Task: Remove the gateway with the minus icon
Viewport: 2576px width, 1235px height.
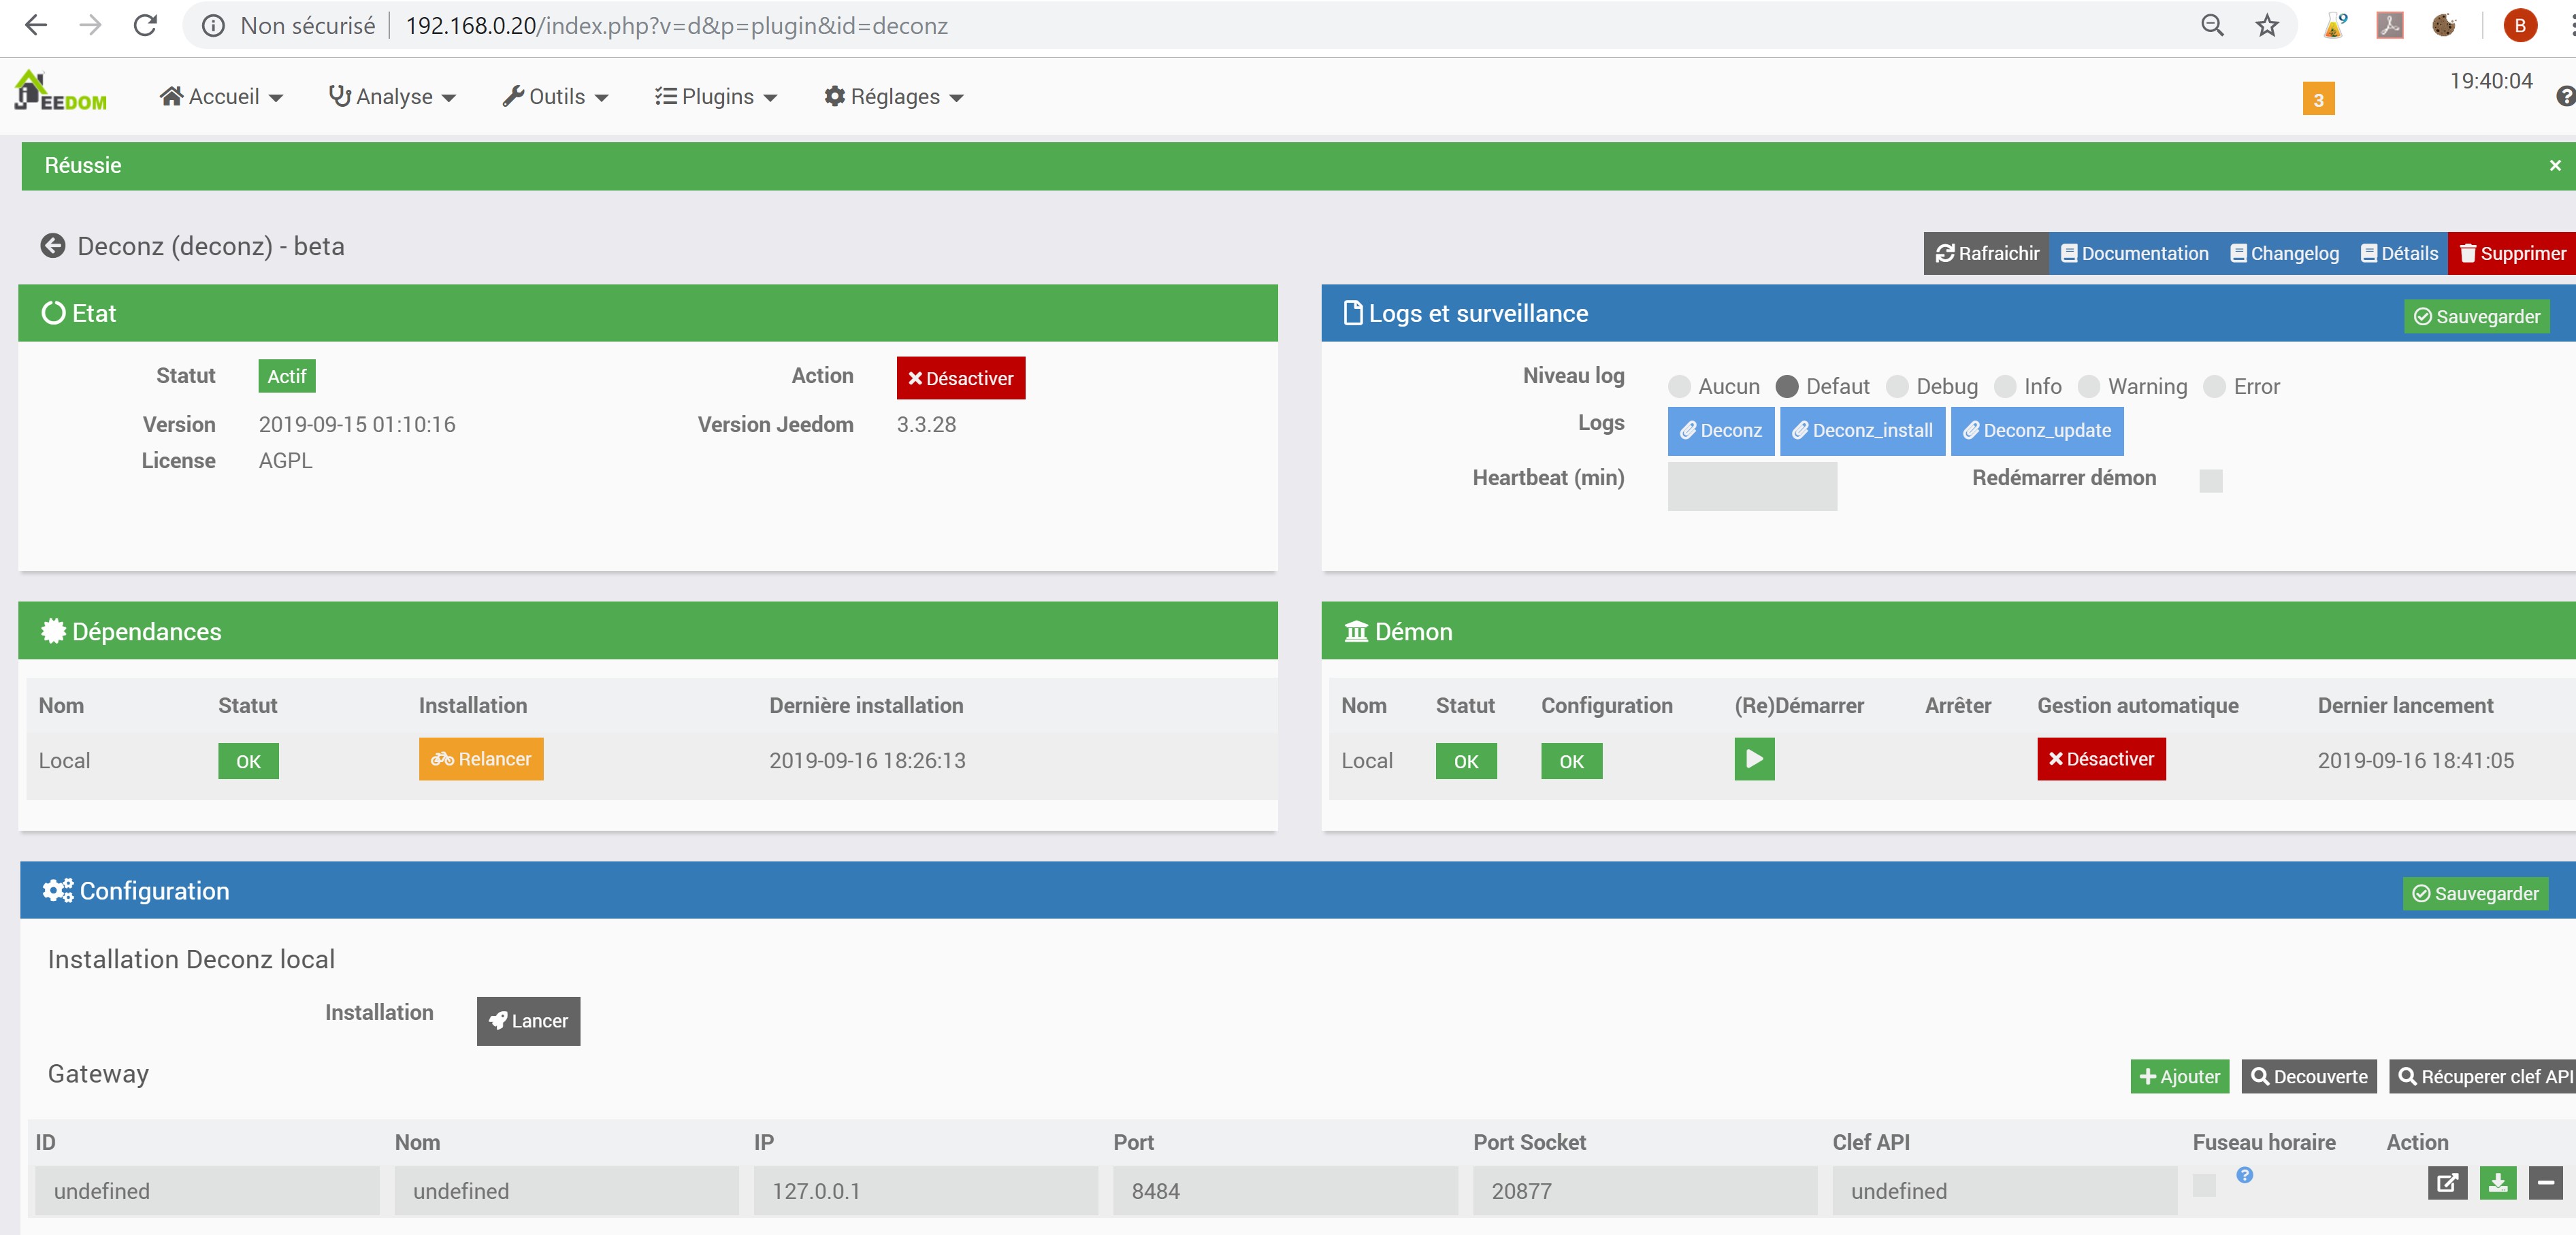Action: pos(2545,1183)
